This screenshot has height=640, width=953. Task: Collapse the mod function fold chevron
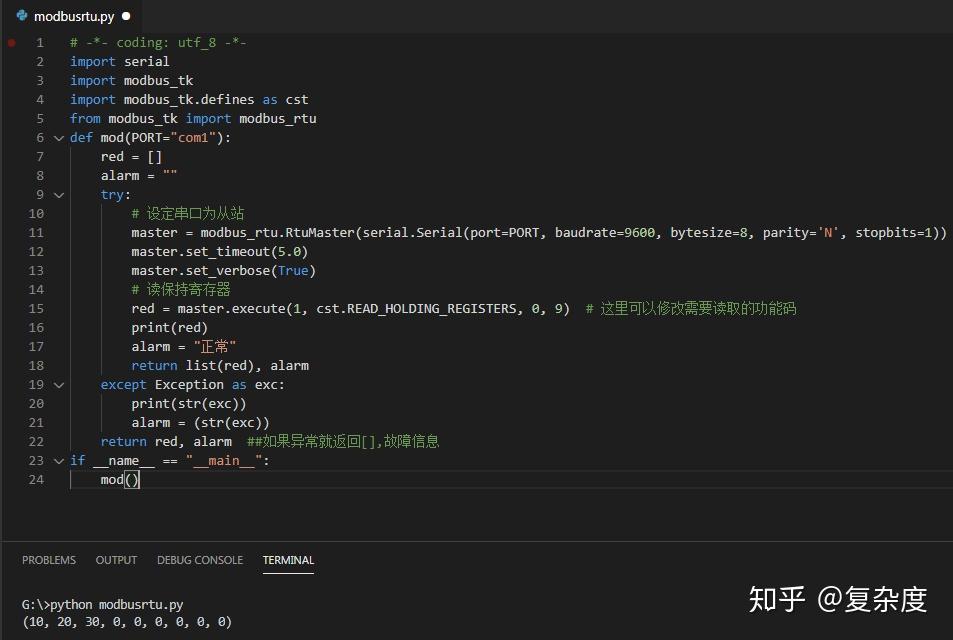pyautogui.click(x=58, y=137)
